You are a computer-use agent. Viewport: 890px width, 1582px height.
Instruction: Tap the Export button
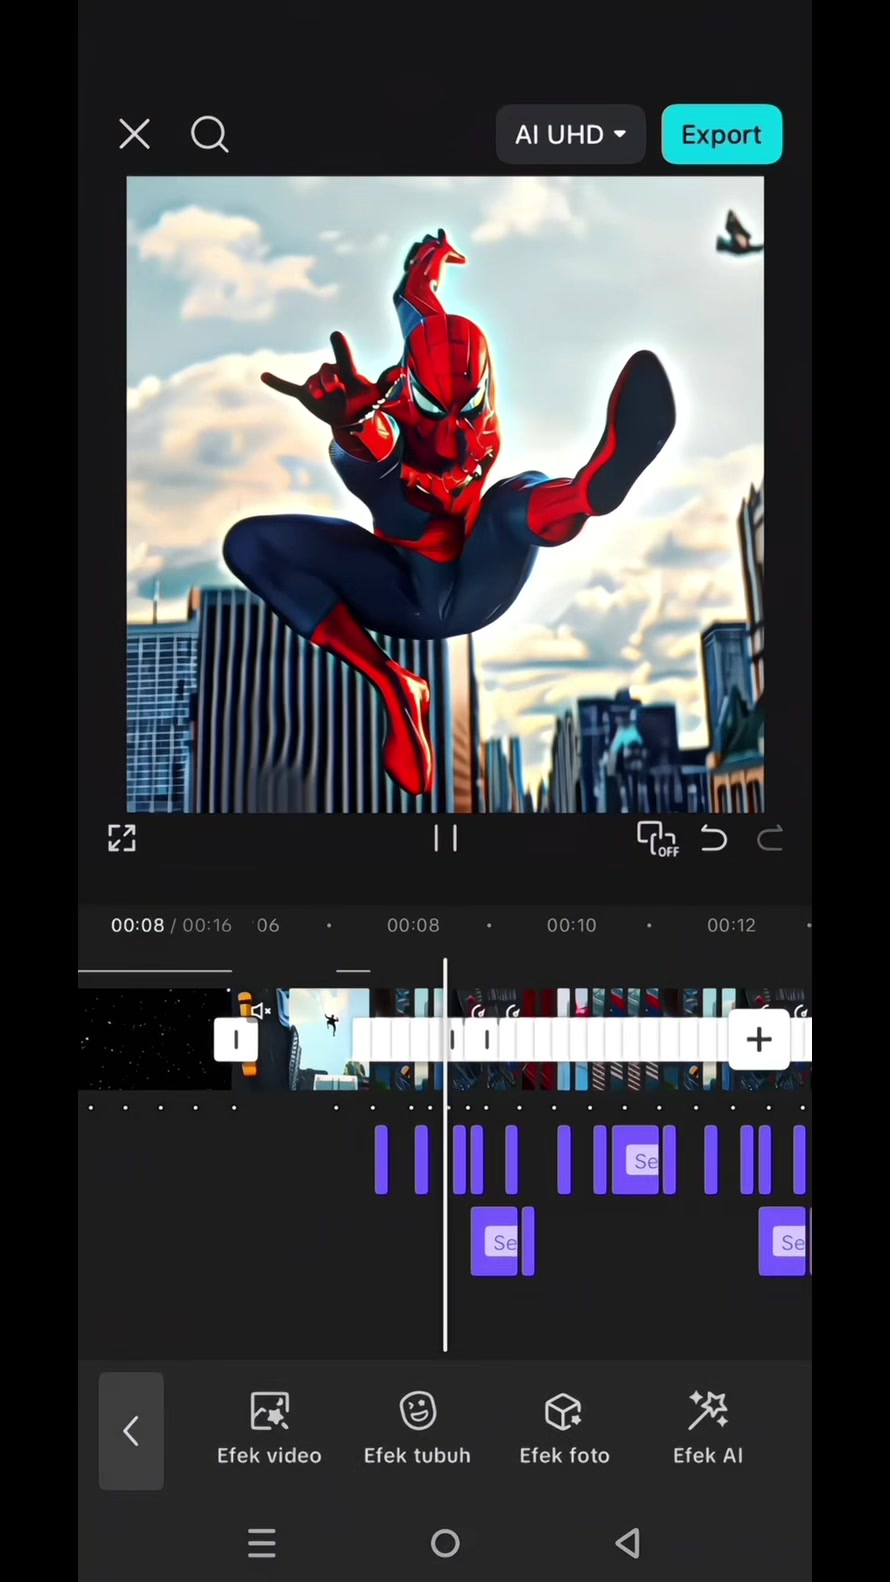pyautogui.click(x=721, y=134)
